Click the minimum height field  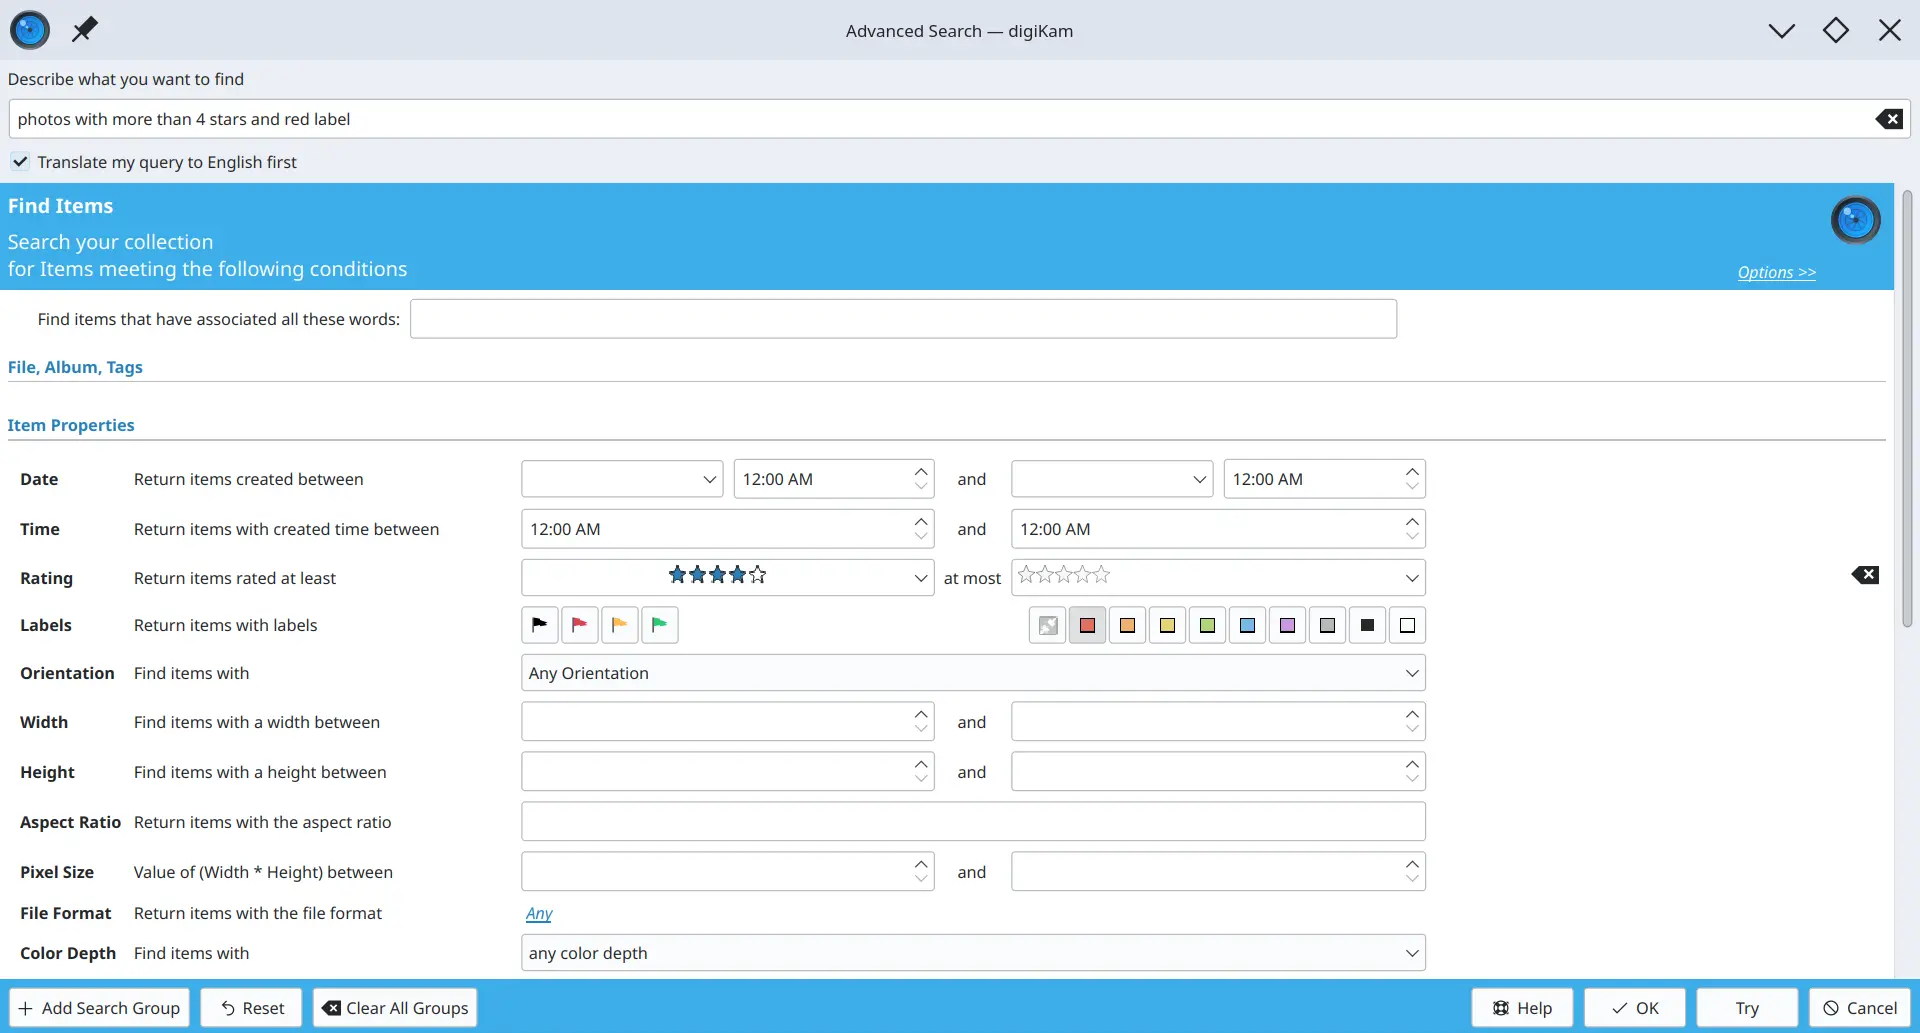[728, 772]
